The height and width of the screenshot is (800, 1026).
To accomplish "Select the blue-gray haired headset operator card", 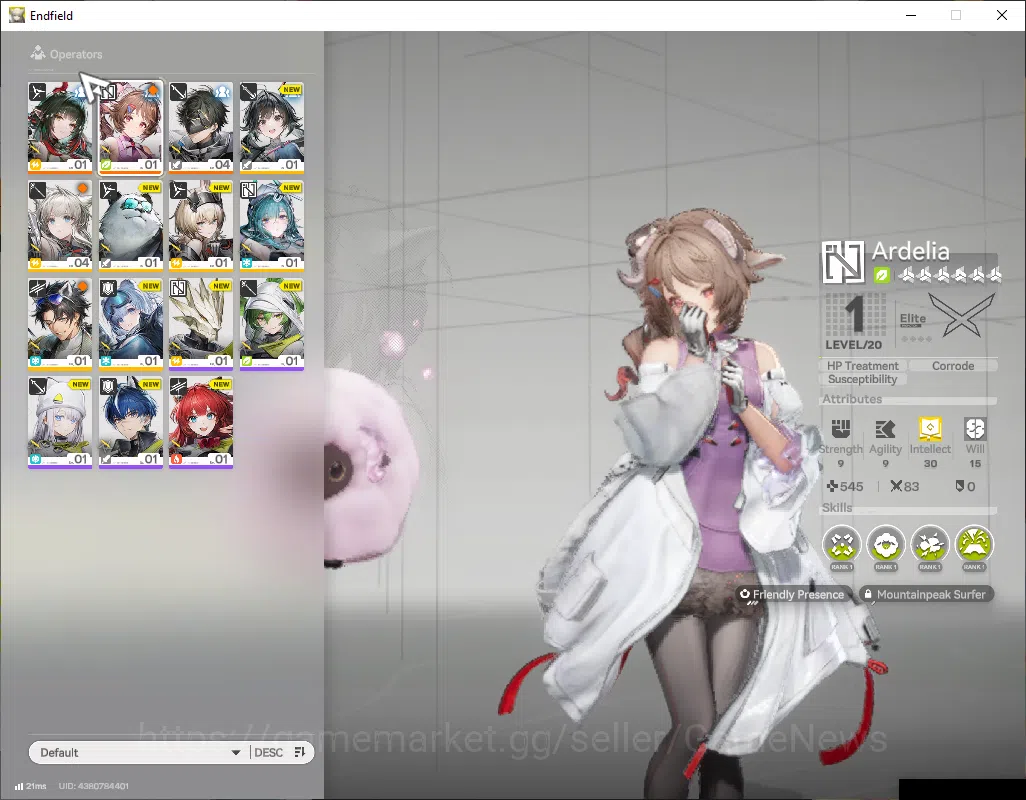I will point(131,324).
